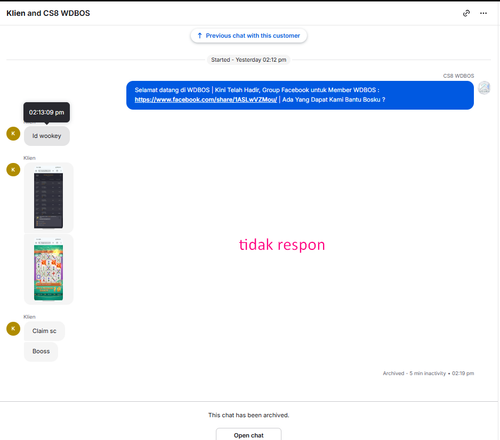Image resolution: width=500 pixels, height=440 pixels.
Task: Click the avatar beside 'Id wookey' message
Action: click(x=13, y=134)
